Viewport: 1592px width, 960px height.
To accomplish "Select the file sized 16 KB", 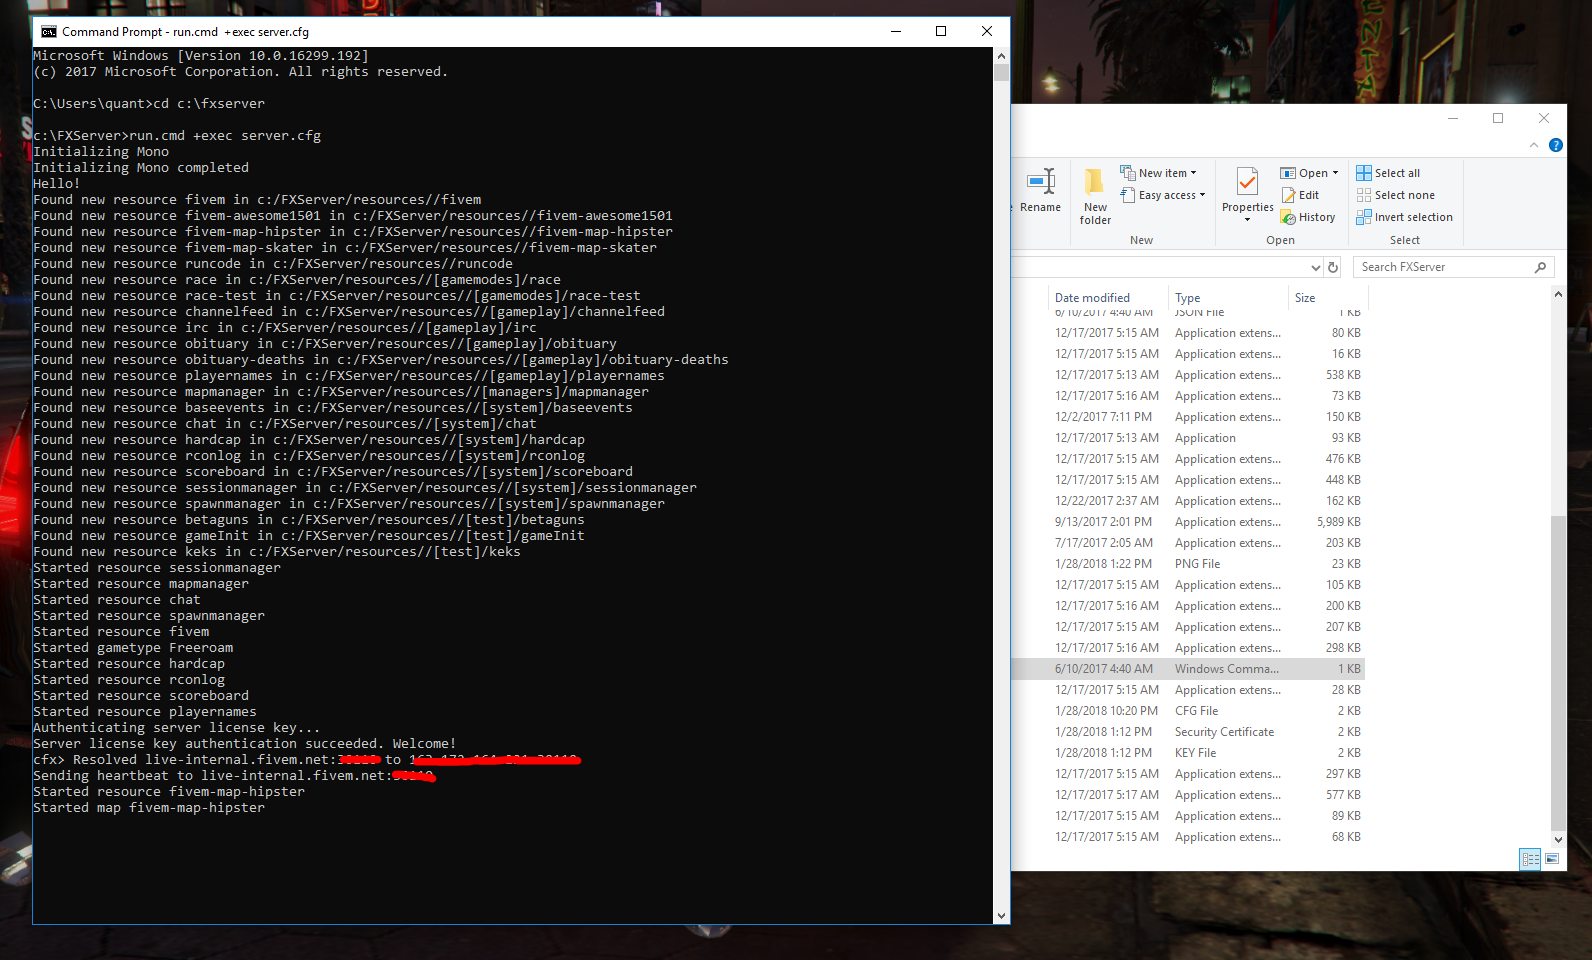I will pos(1189,354).
